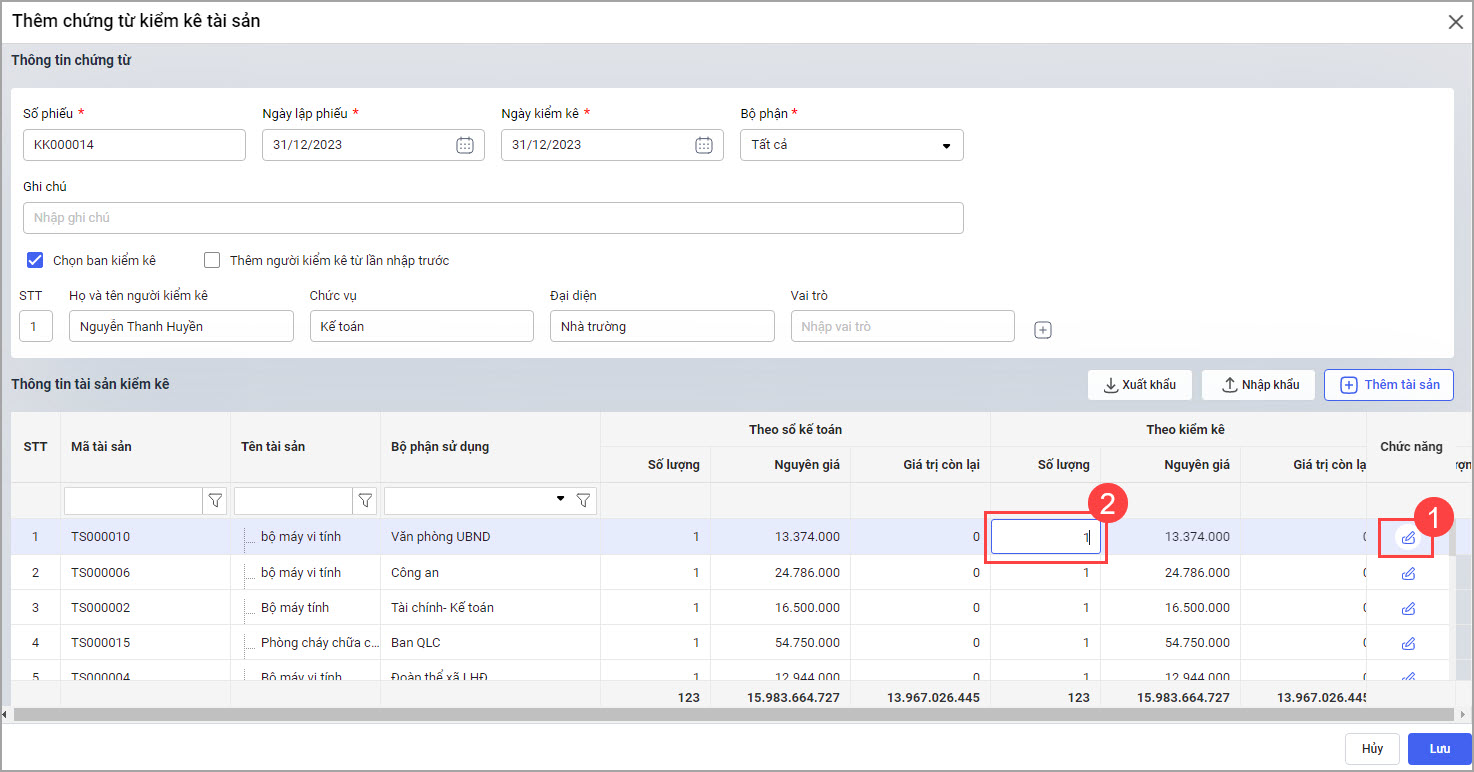This screenshot has width=1474, height=772.
Task: Click Xuất khẩu export button
Action: [1139, 385]
